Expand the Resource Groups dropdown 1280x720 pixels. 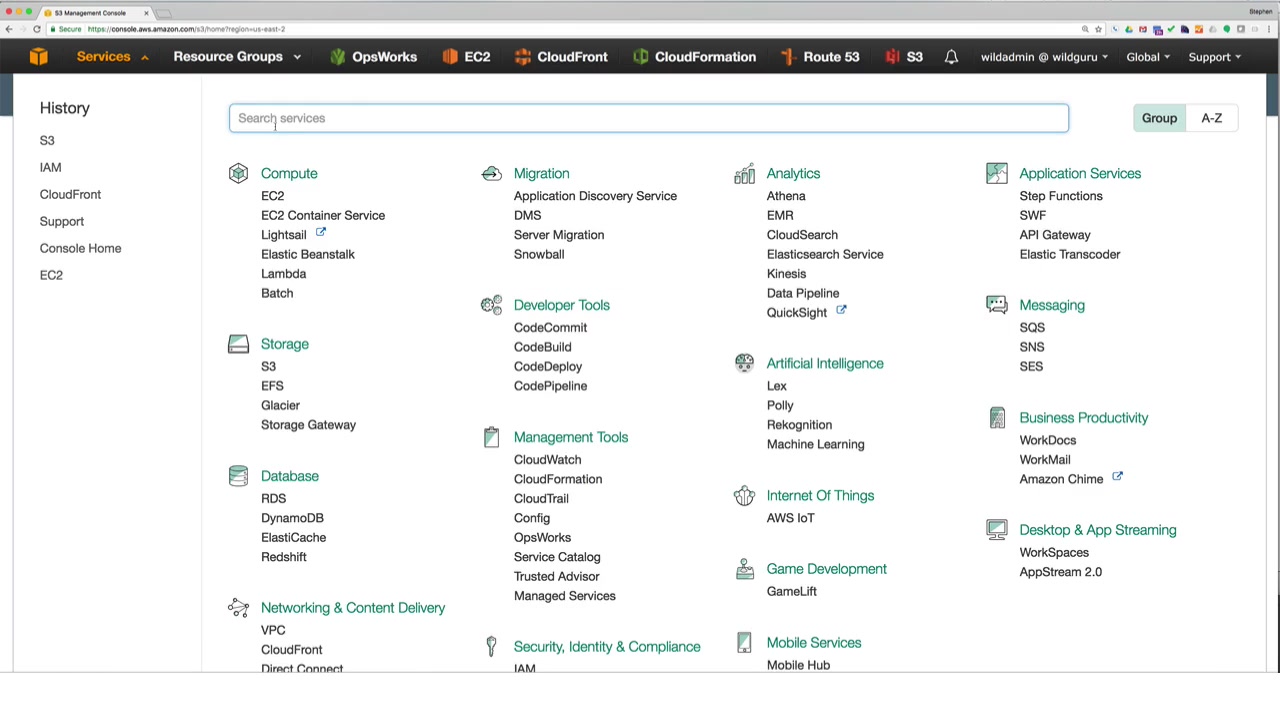click(237, 57)
